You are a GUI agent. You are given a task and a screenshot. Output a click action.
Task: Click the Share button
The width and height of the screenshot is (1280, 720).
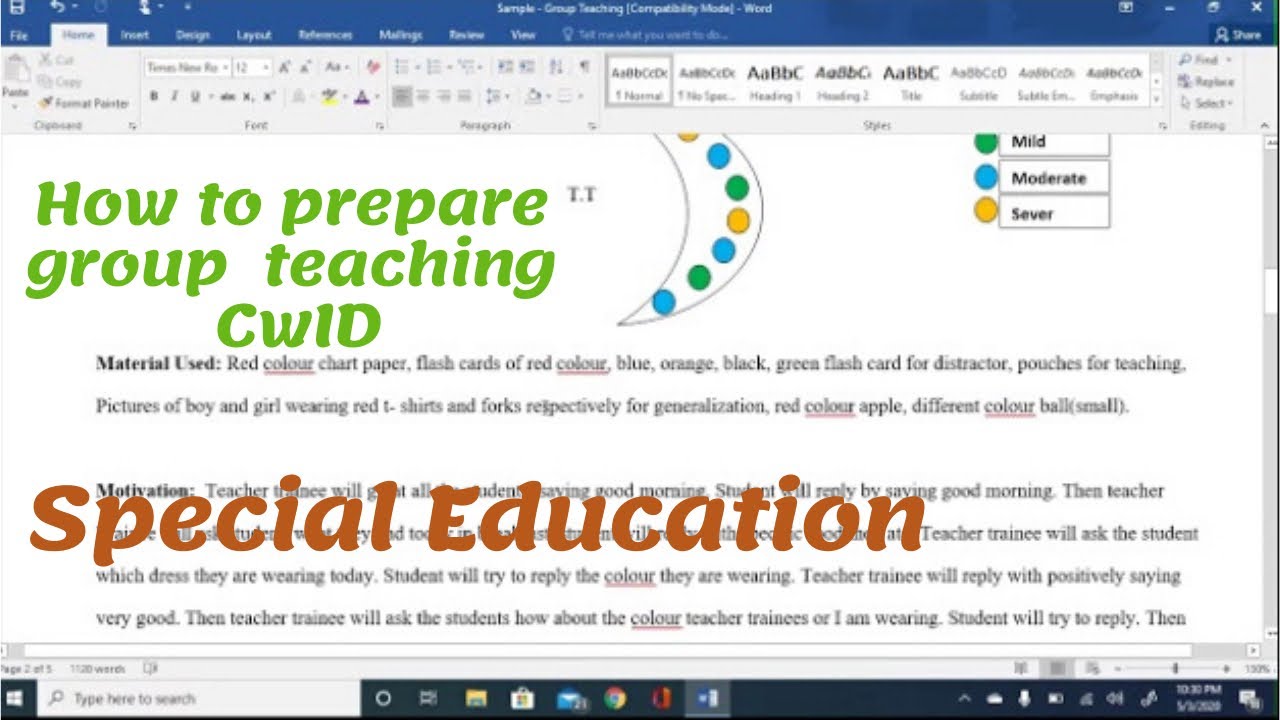1238,34
